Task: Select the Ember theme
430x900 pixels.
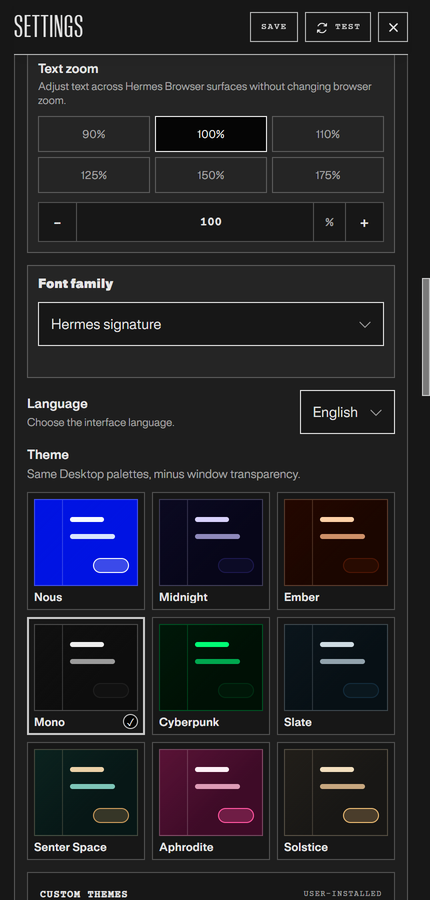Action: pos(336,551)
